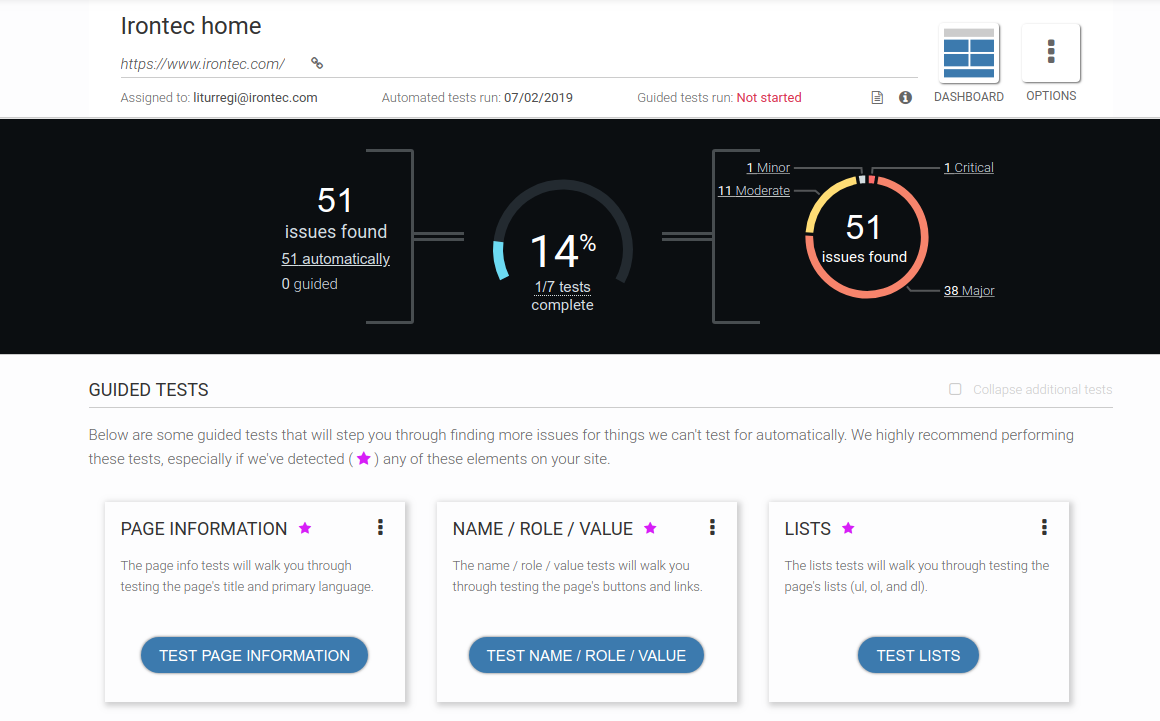Click the star in the description paragraph
The height and width of the screenshot is (721, 1160).
coord(363,458)
